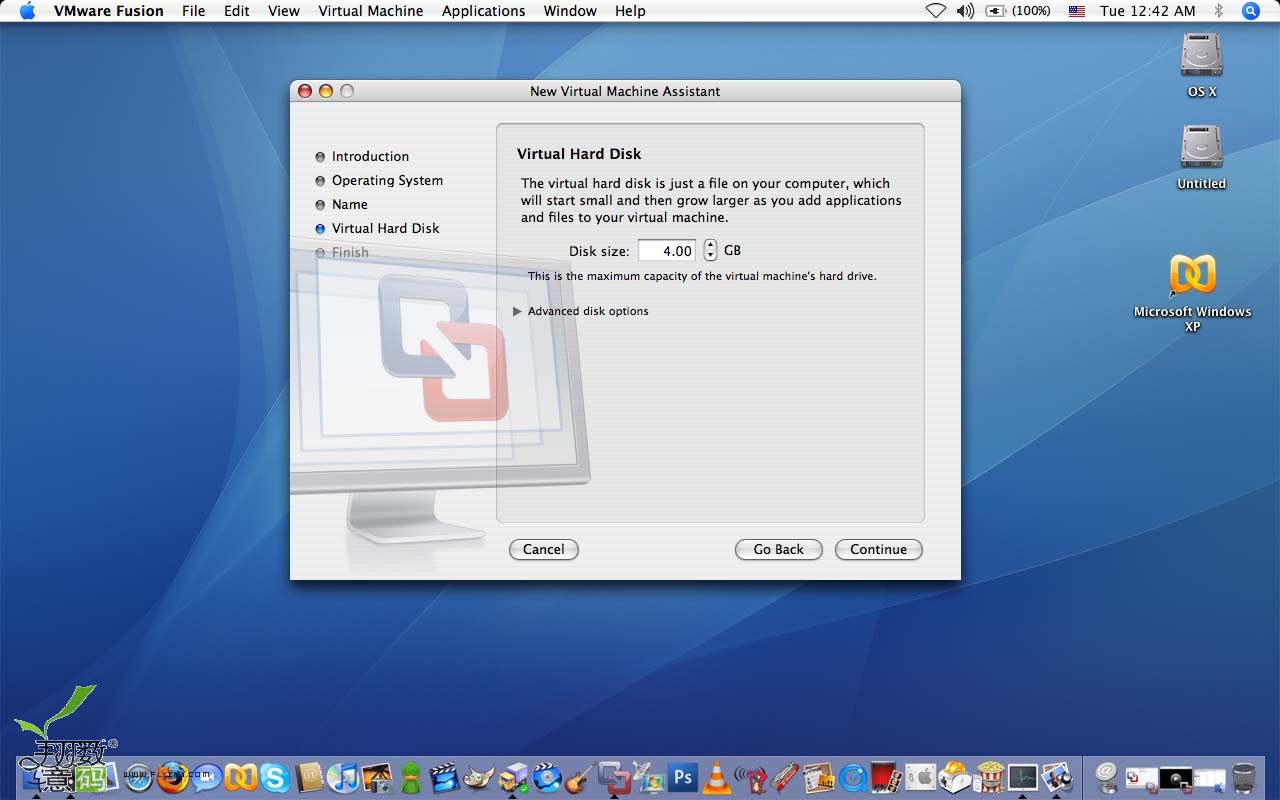Select Microsoft Windows XP desktop shortcut
This screenshot has width=1280, height=800.
pos(1192,291)
